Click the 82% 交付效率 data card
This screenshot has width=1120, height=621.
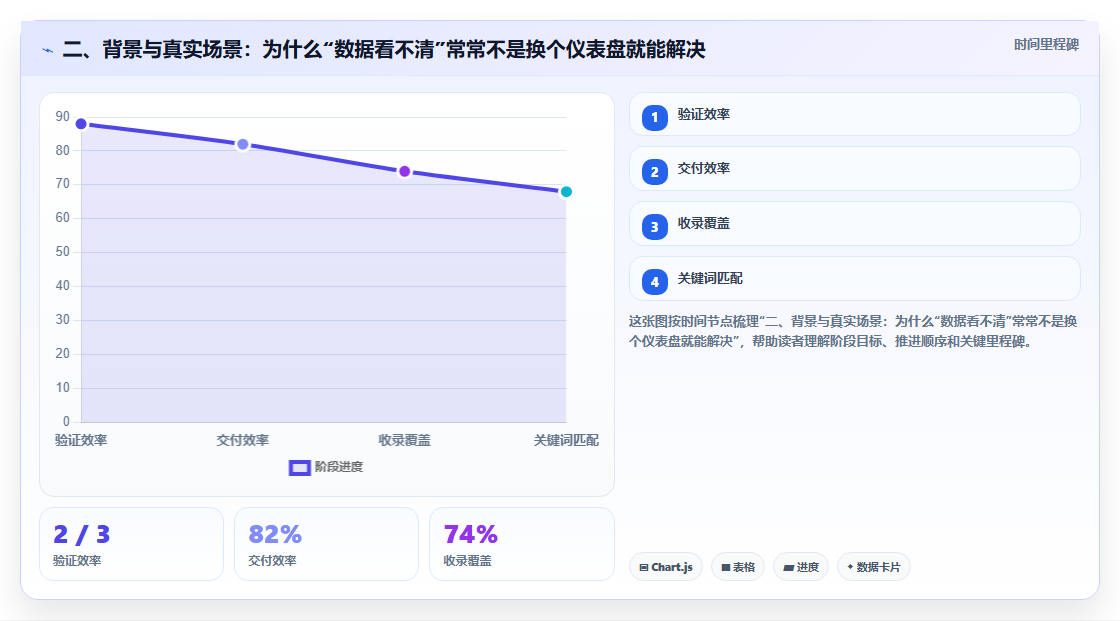coord(326,544)
